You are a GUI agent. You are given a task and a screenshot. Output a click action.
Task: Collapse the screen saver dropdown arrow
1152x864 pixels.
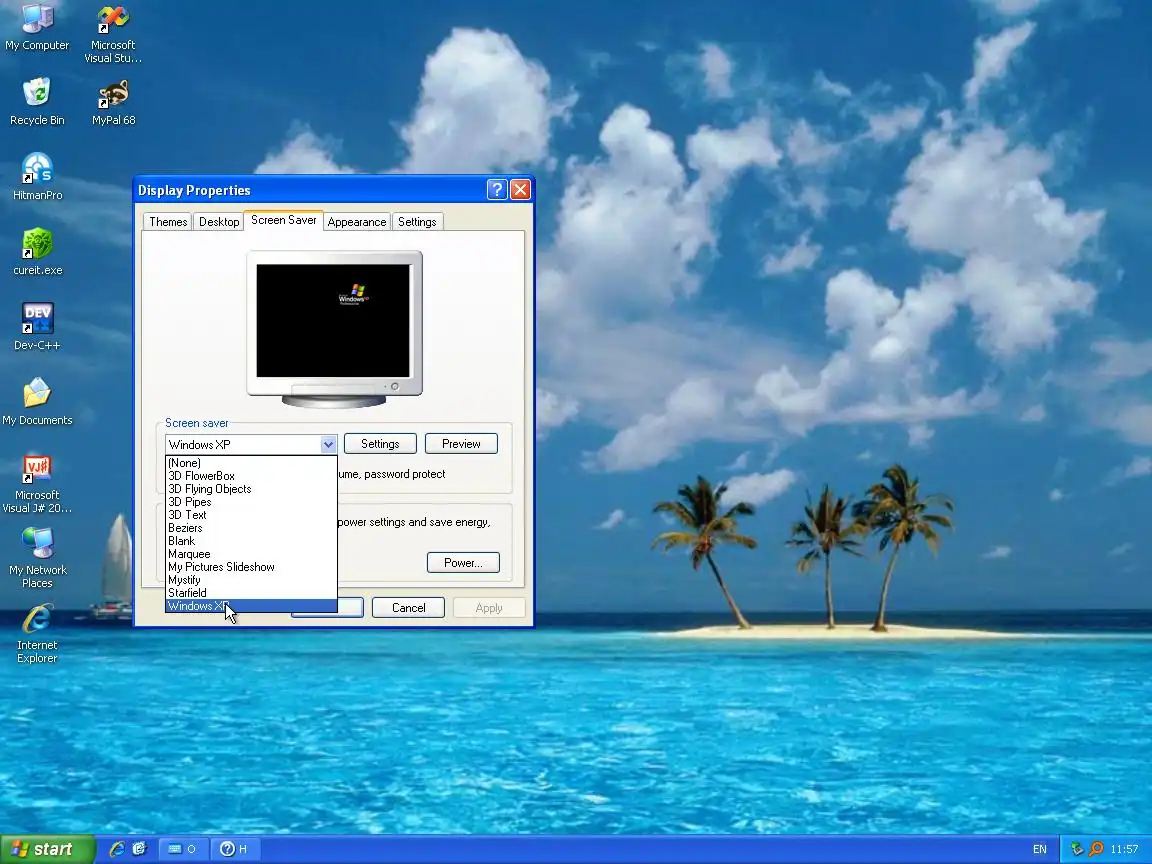tap(328, 444)
